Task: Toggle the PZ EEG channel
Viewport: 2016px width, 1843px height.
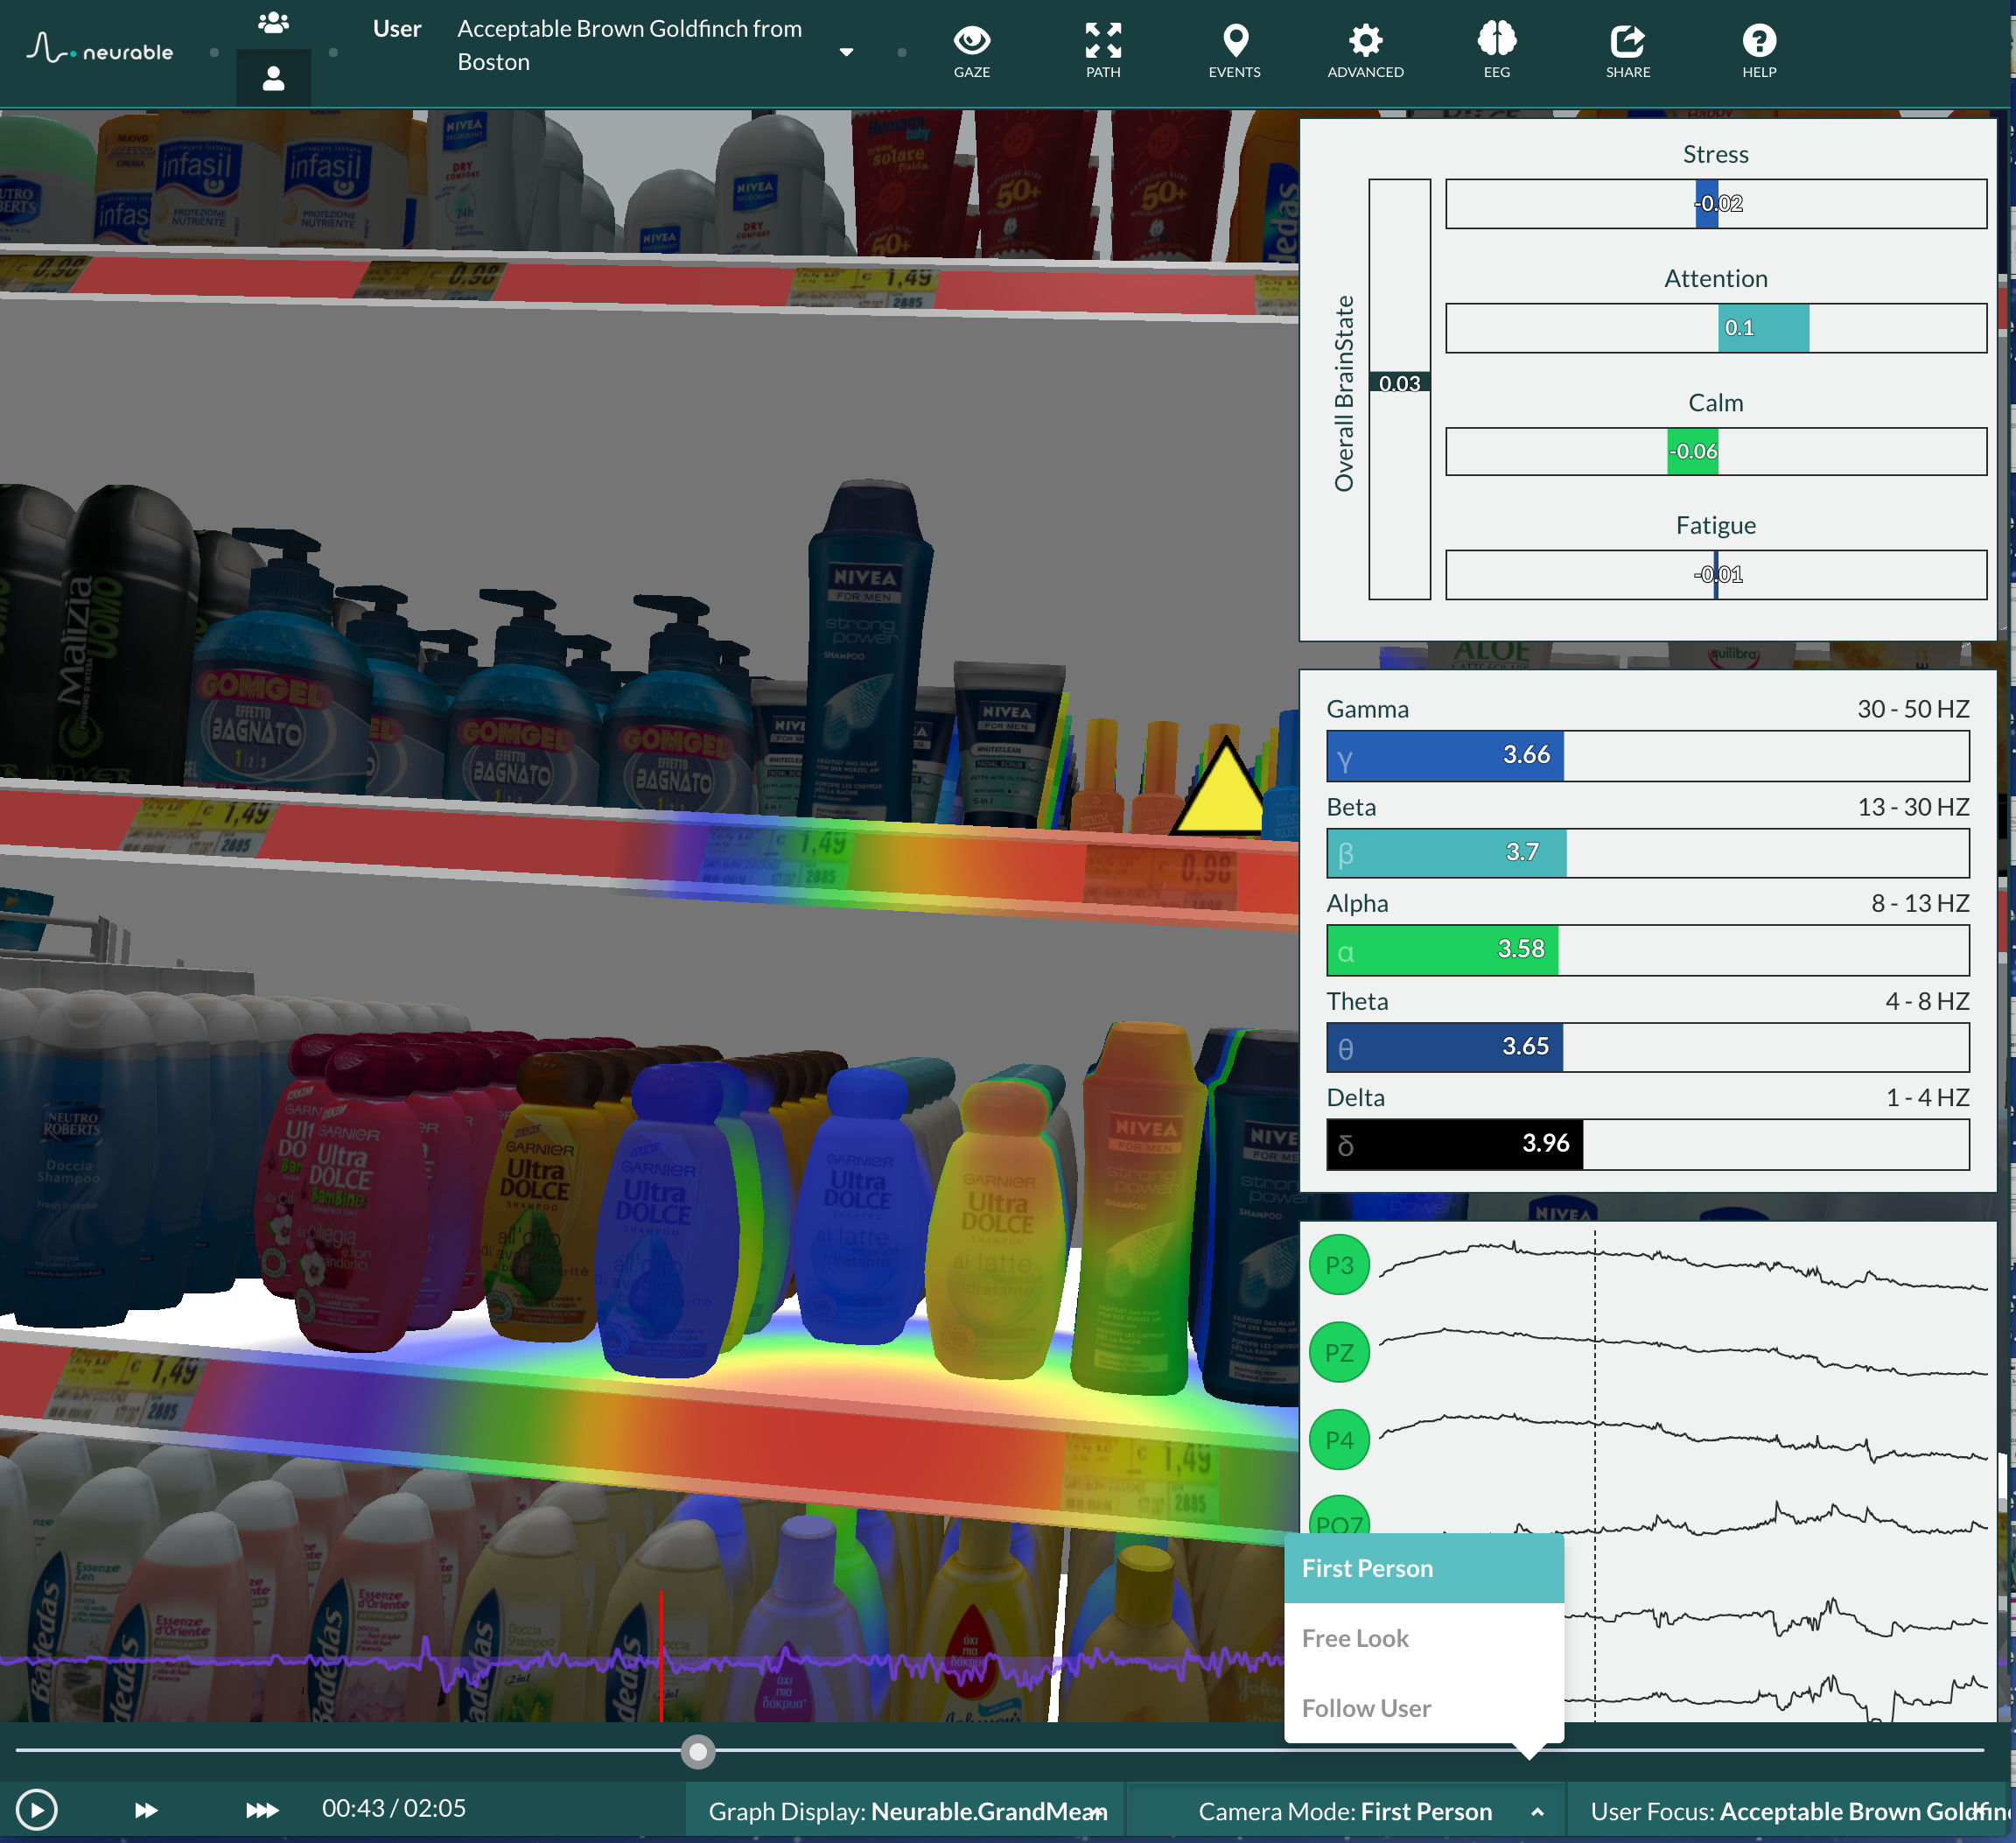Action: click(1339, 1352)
